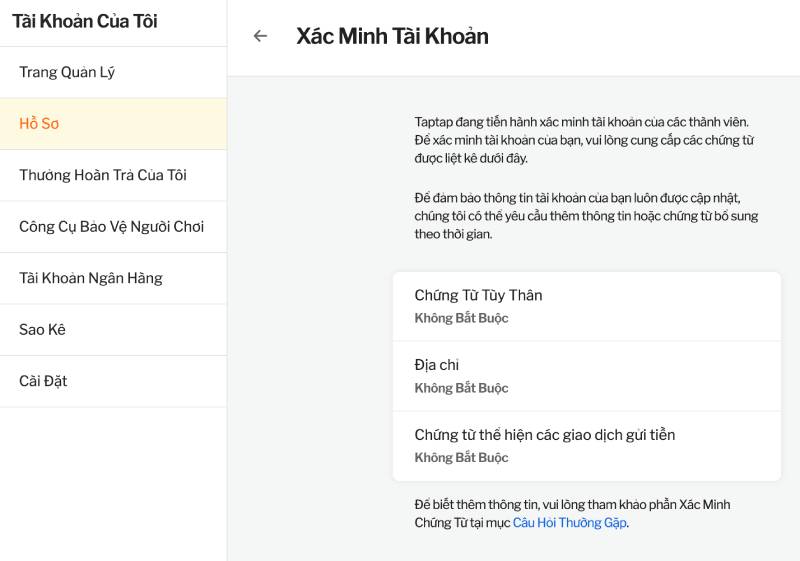This screenshot has width=800, height=561.
Task: Click the Tài Khoản Của Tôi sidebar heading
Action: pos(85,21)
